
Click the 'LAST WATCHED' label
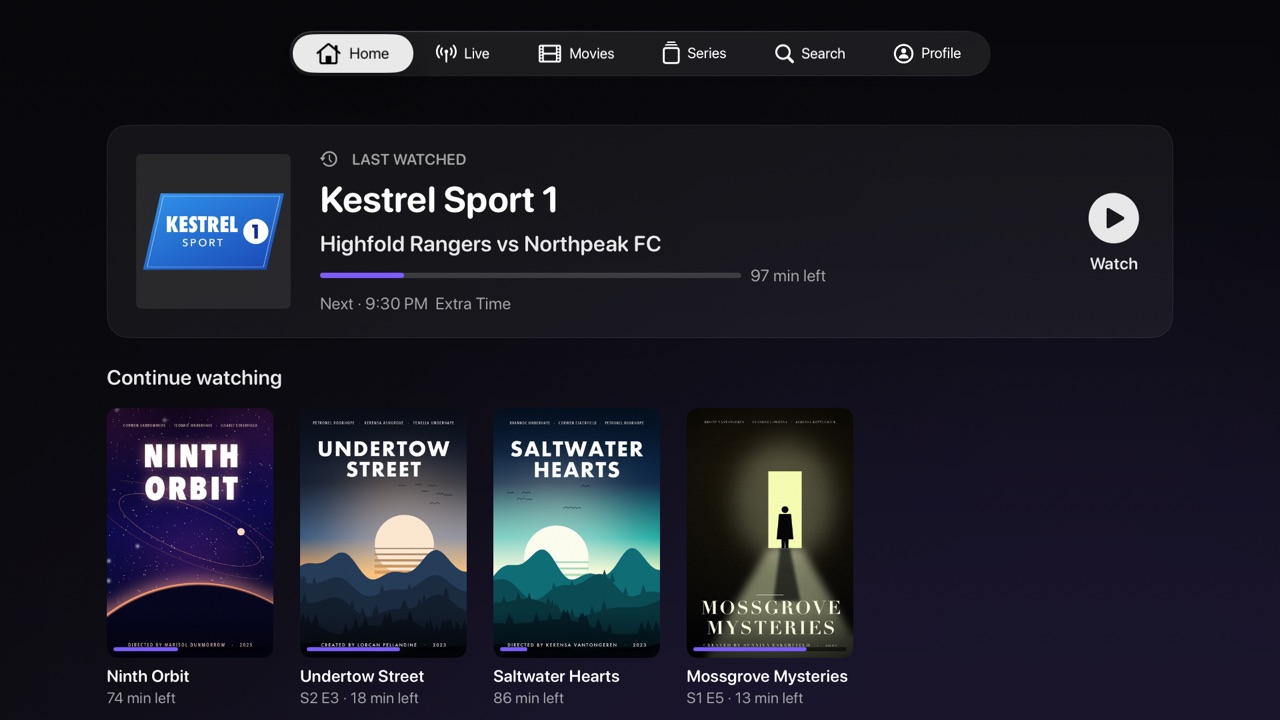coord(409,159)
